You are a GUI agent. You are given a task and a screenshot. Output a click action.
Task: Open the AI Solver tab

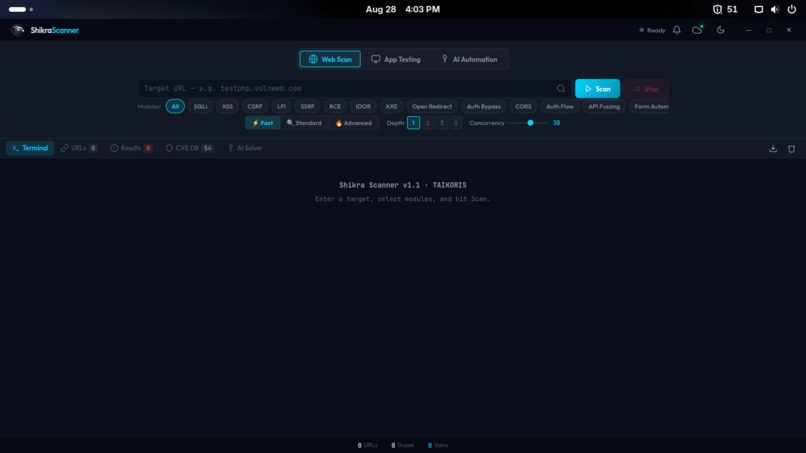point(245,148)
